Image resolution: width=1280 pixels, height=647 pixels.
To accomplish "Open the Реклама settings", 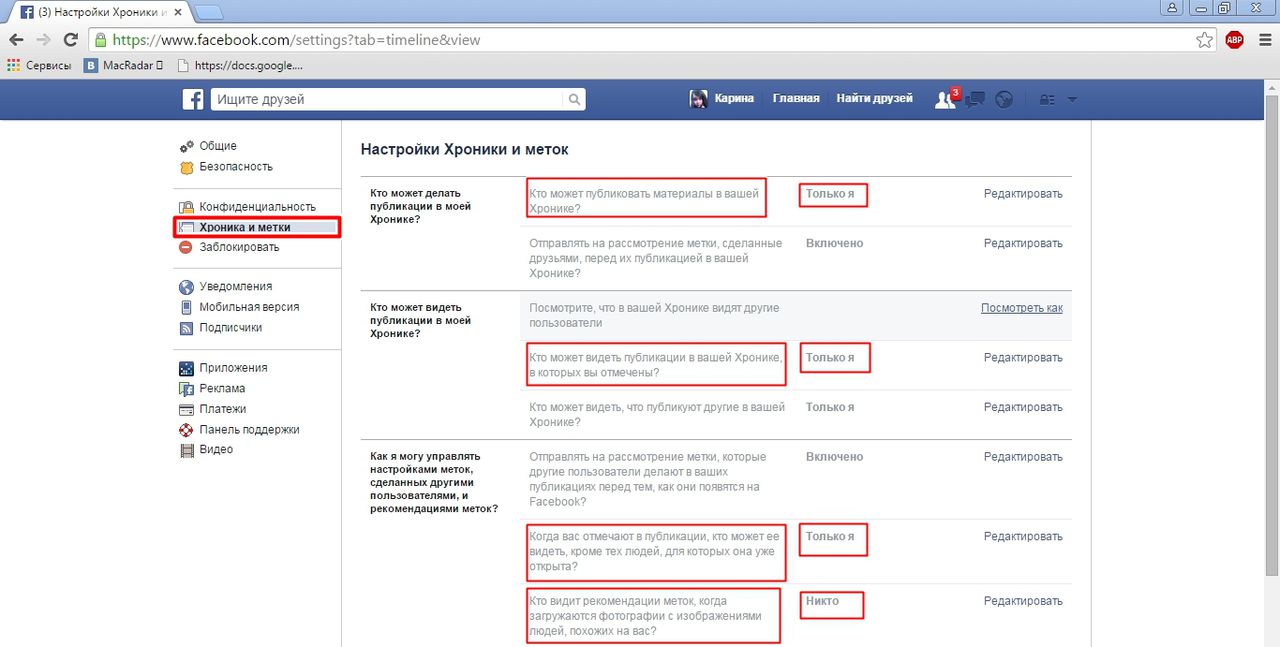I will (x=222, y=388).
